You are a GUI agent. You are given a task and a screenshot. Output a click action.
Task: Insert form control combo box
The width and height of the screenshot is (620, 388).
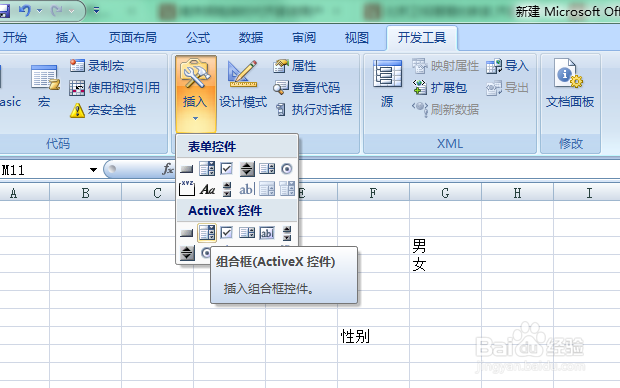tap(207, 169)
